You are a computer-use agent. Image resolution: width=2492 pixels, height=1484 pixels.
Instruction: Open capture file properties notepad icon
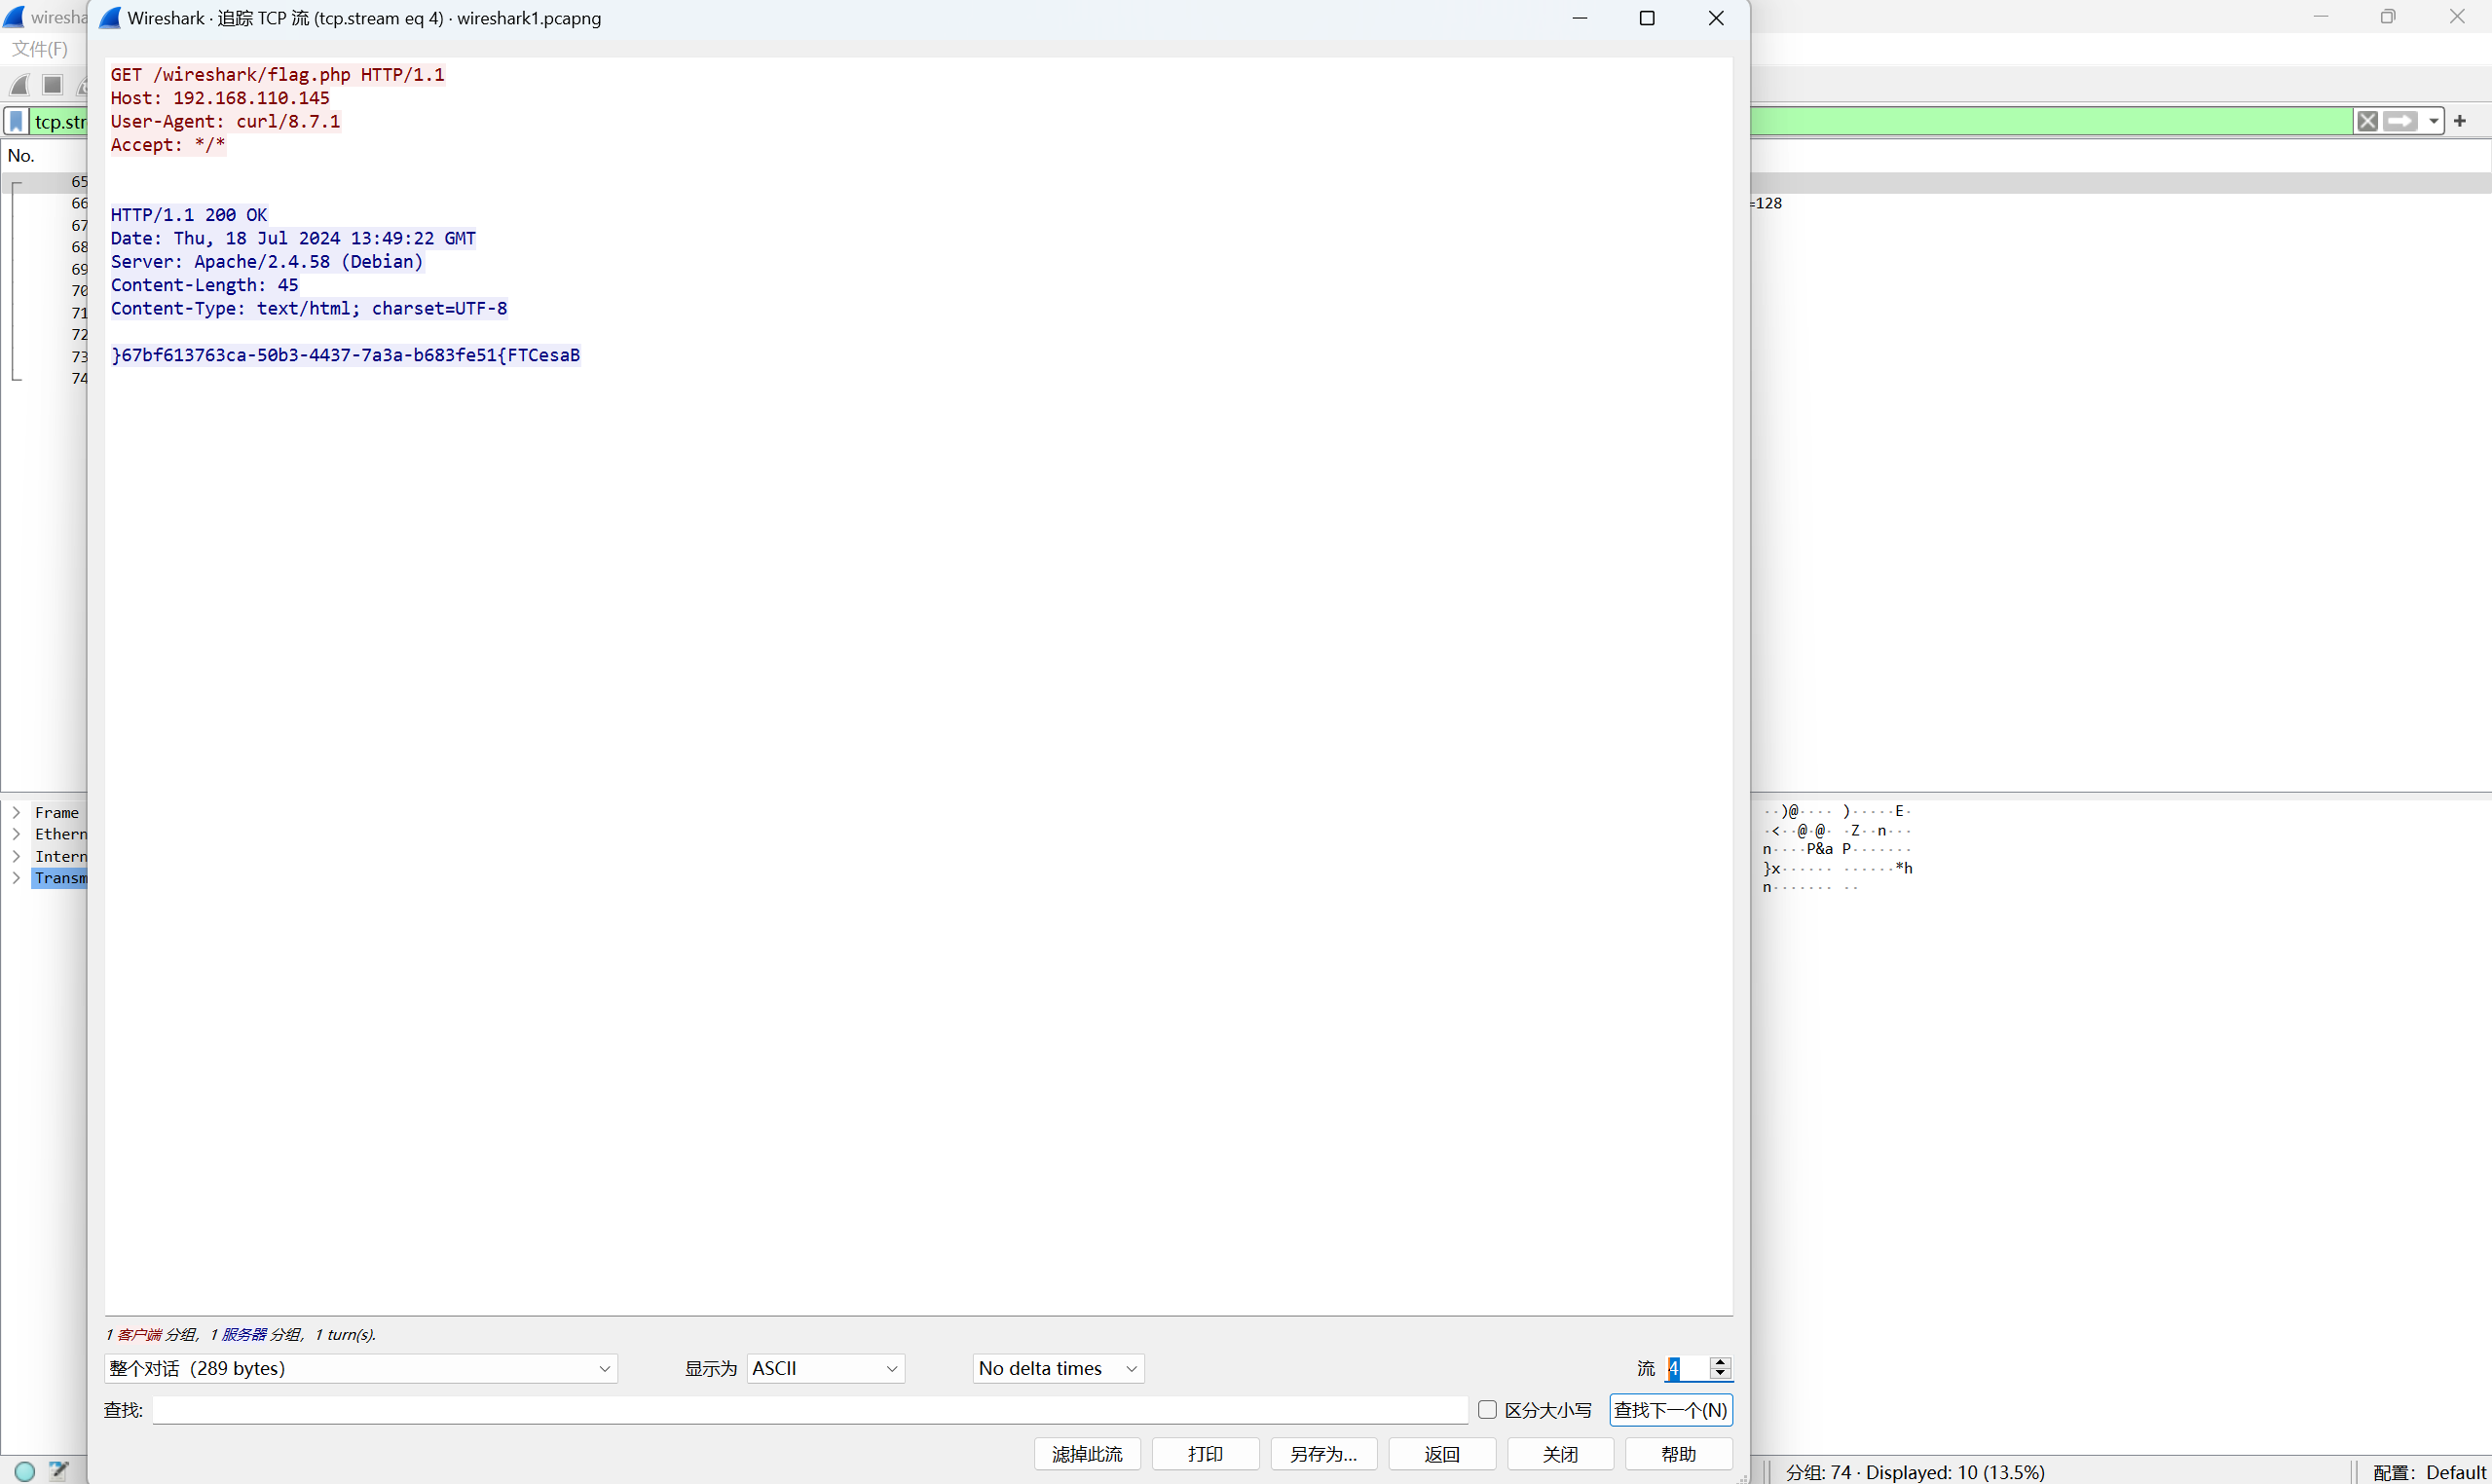click(59, 1471)
